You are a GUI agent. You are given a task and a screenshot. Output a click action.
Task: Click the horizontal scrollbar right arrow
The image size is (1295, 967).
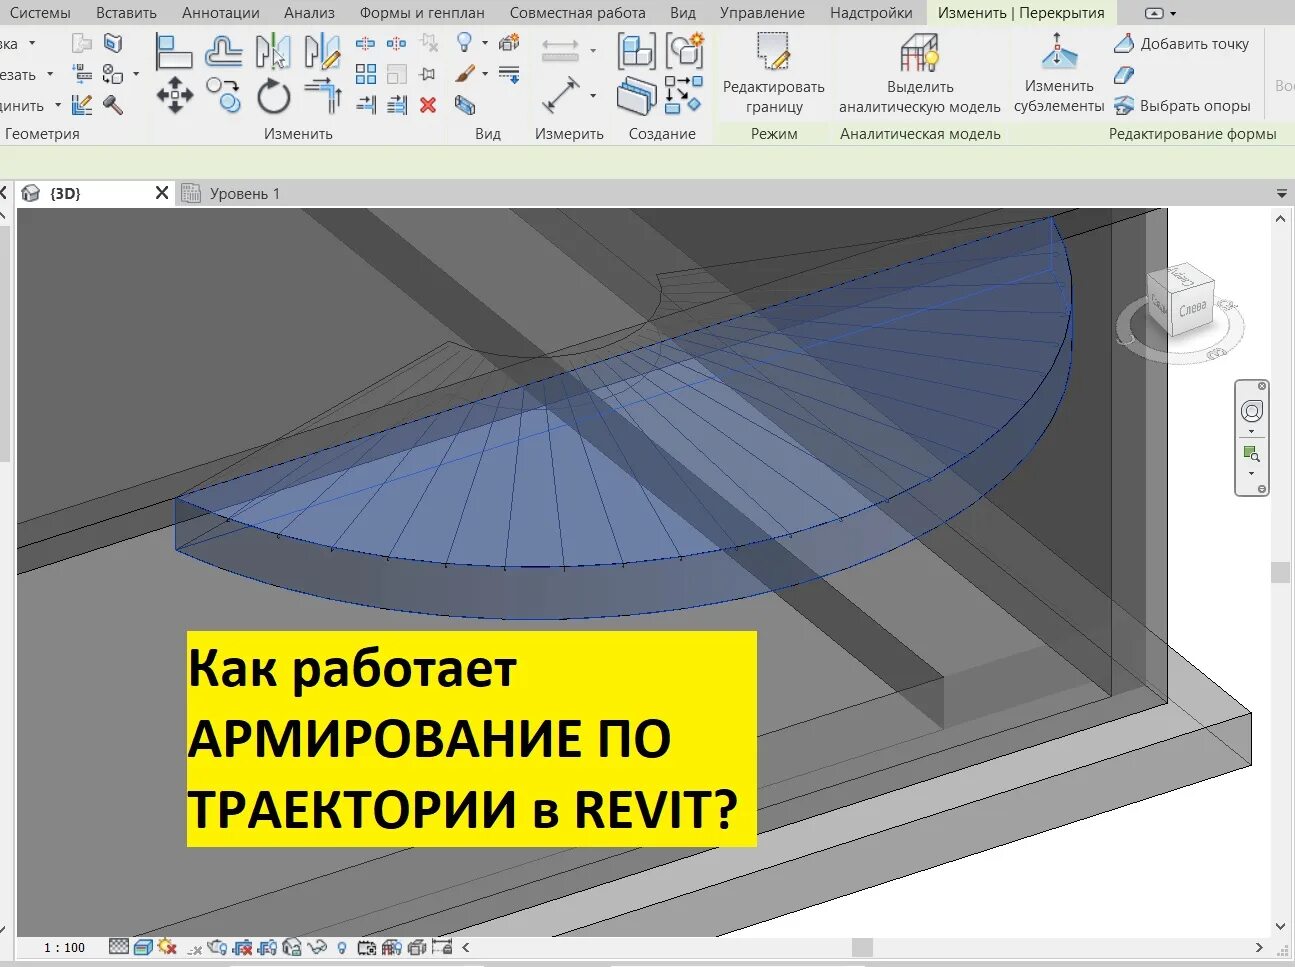pos(1258,947)
